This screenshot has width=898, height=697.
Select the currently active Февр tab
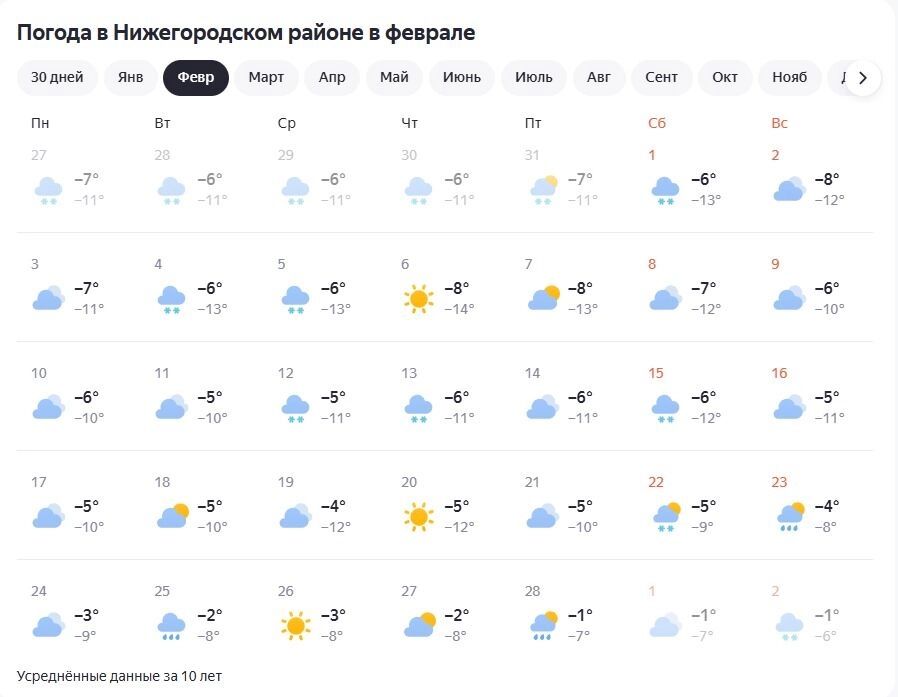pos(196,78)
